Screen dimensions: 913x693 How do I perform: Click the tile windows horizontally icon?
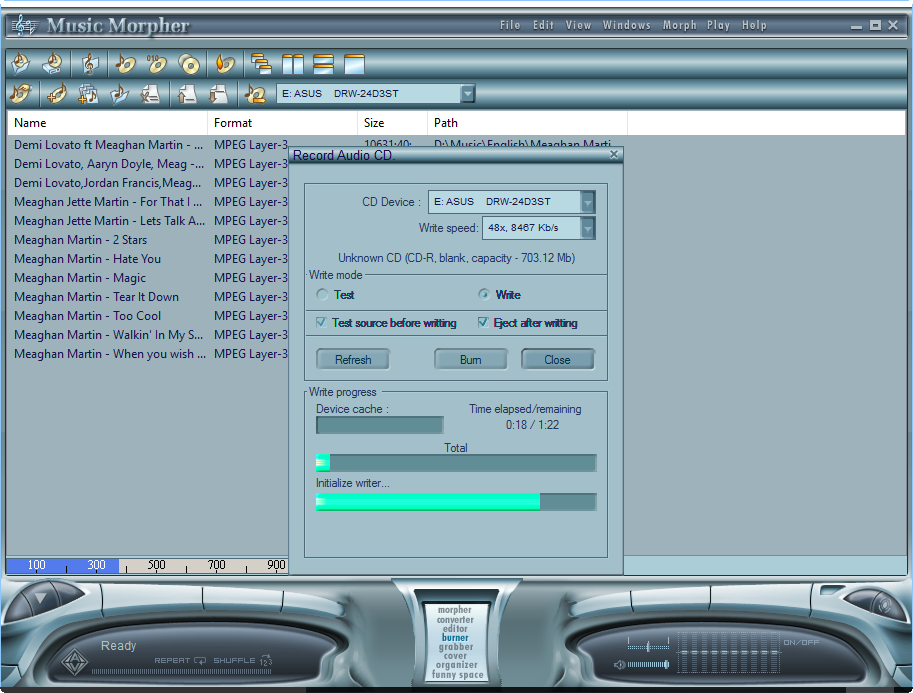(x=324, y=63)
